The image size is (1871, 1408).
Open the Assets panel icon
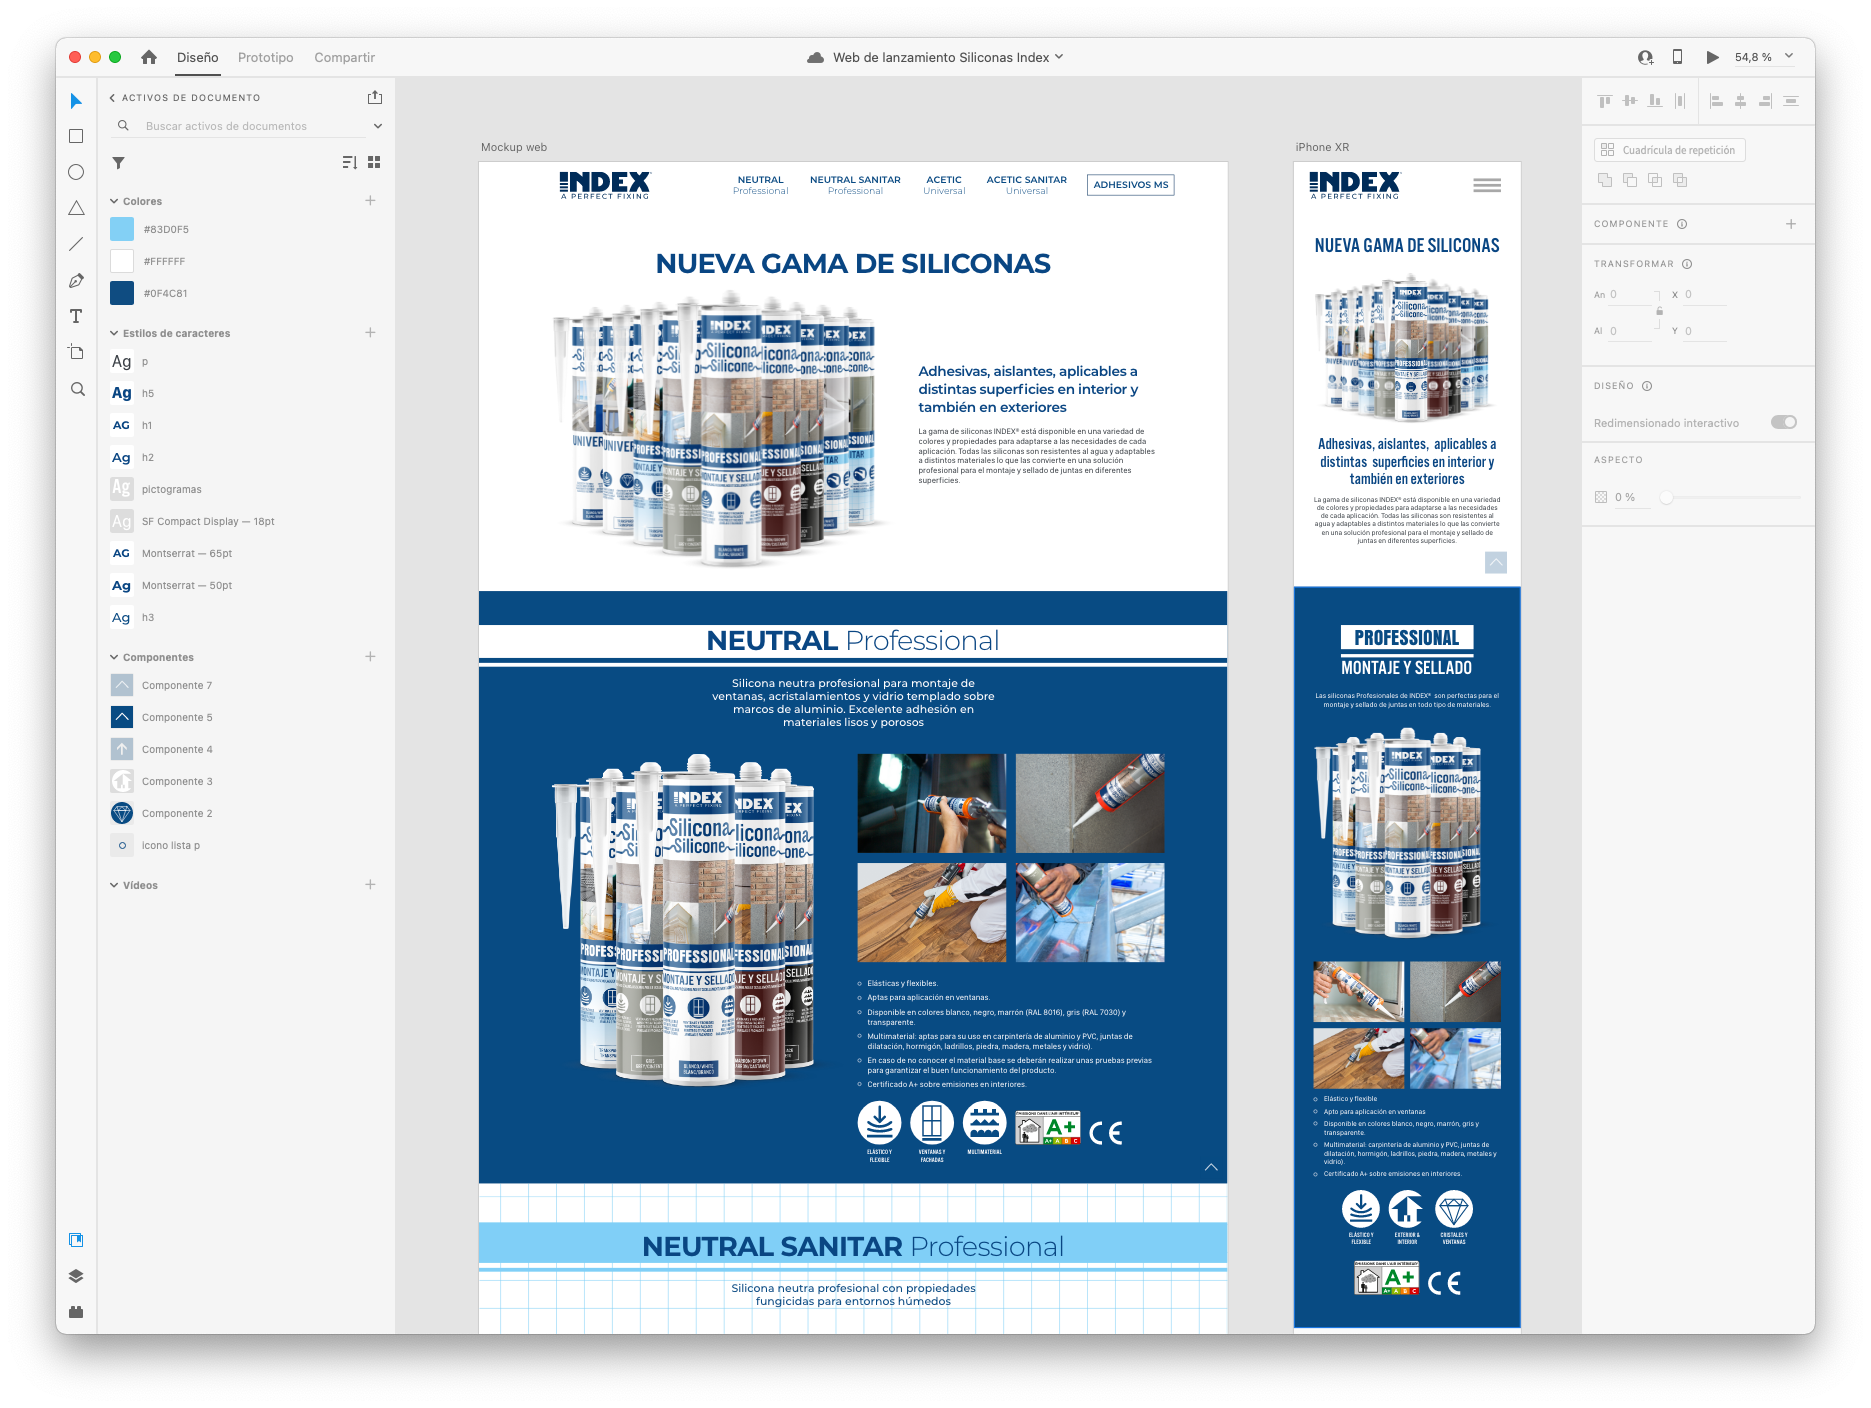coord(76,1240)
